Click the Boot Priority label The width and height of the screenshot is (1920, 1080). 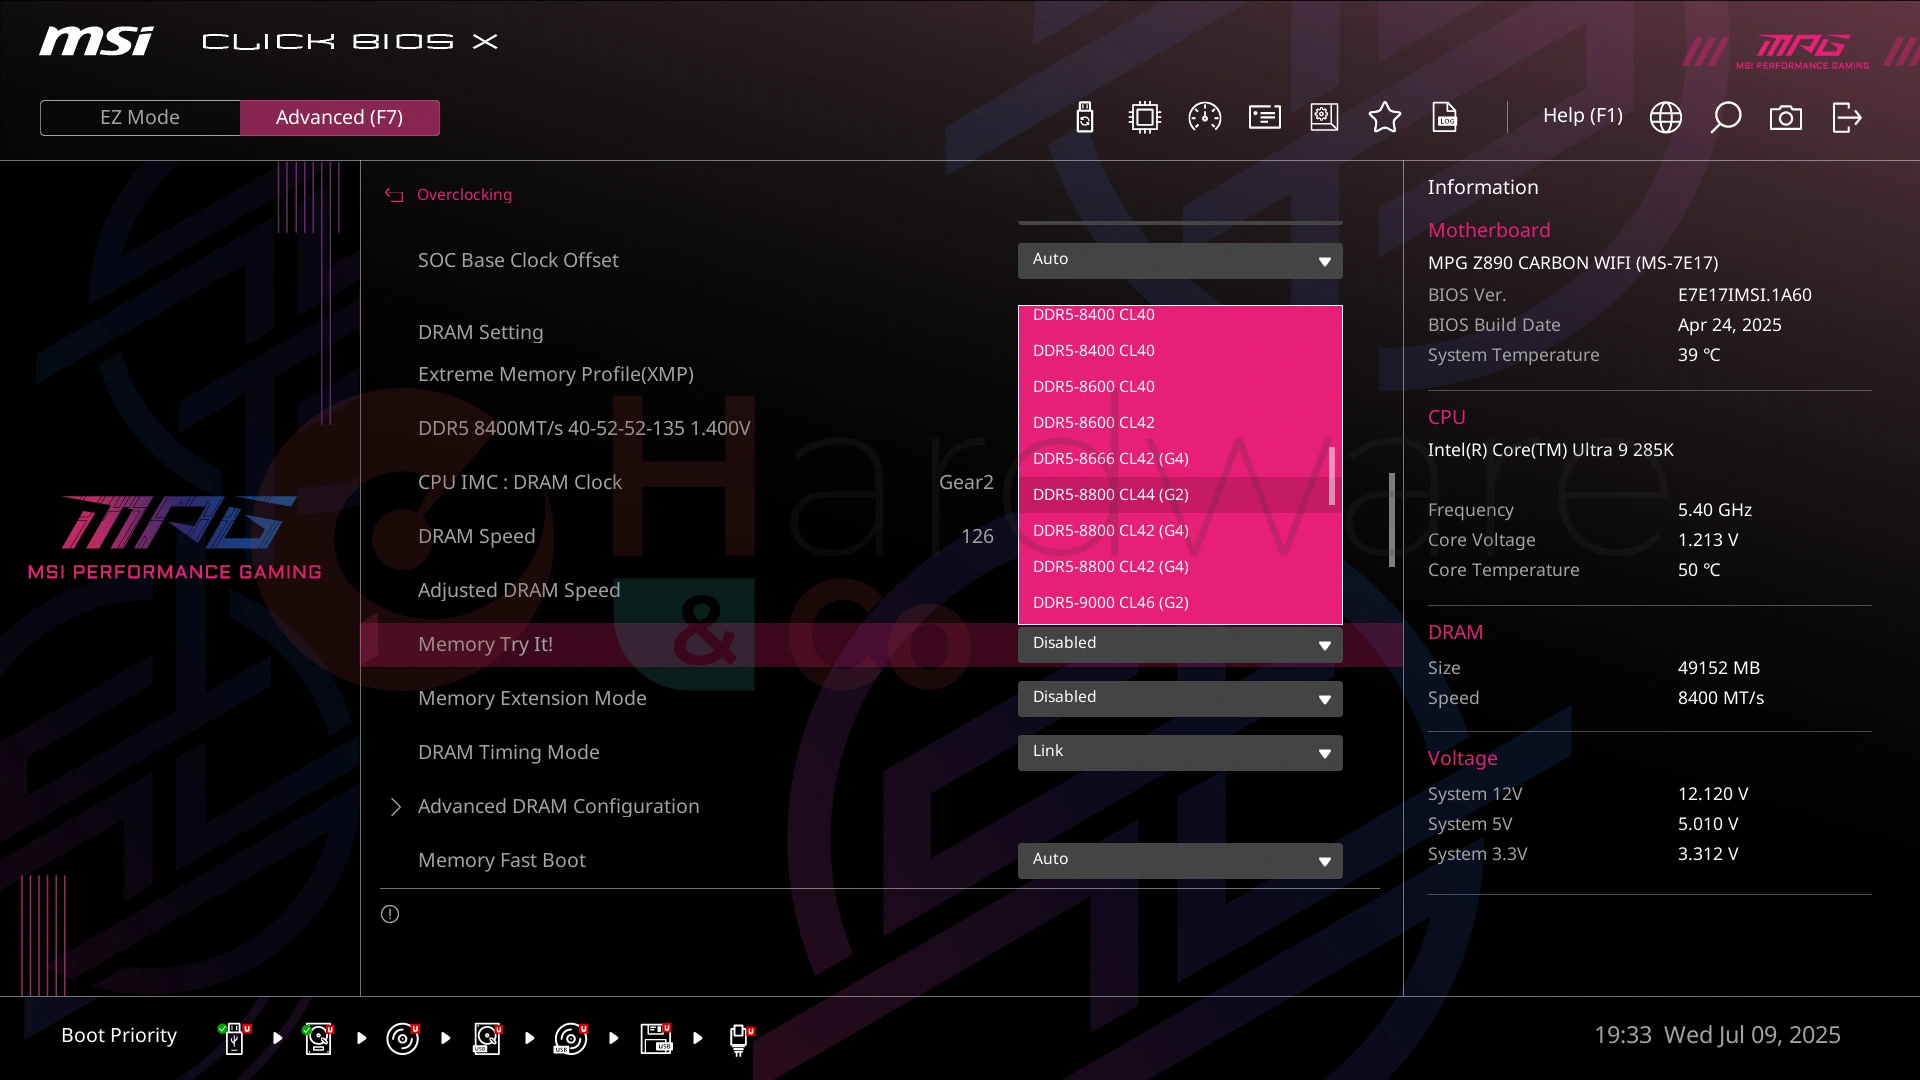click(119, 1036)
